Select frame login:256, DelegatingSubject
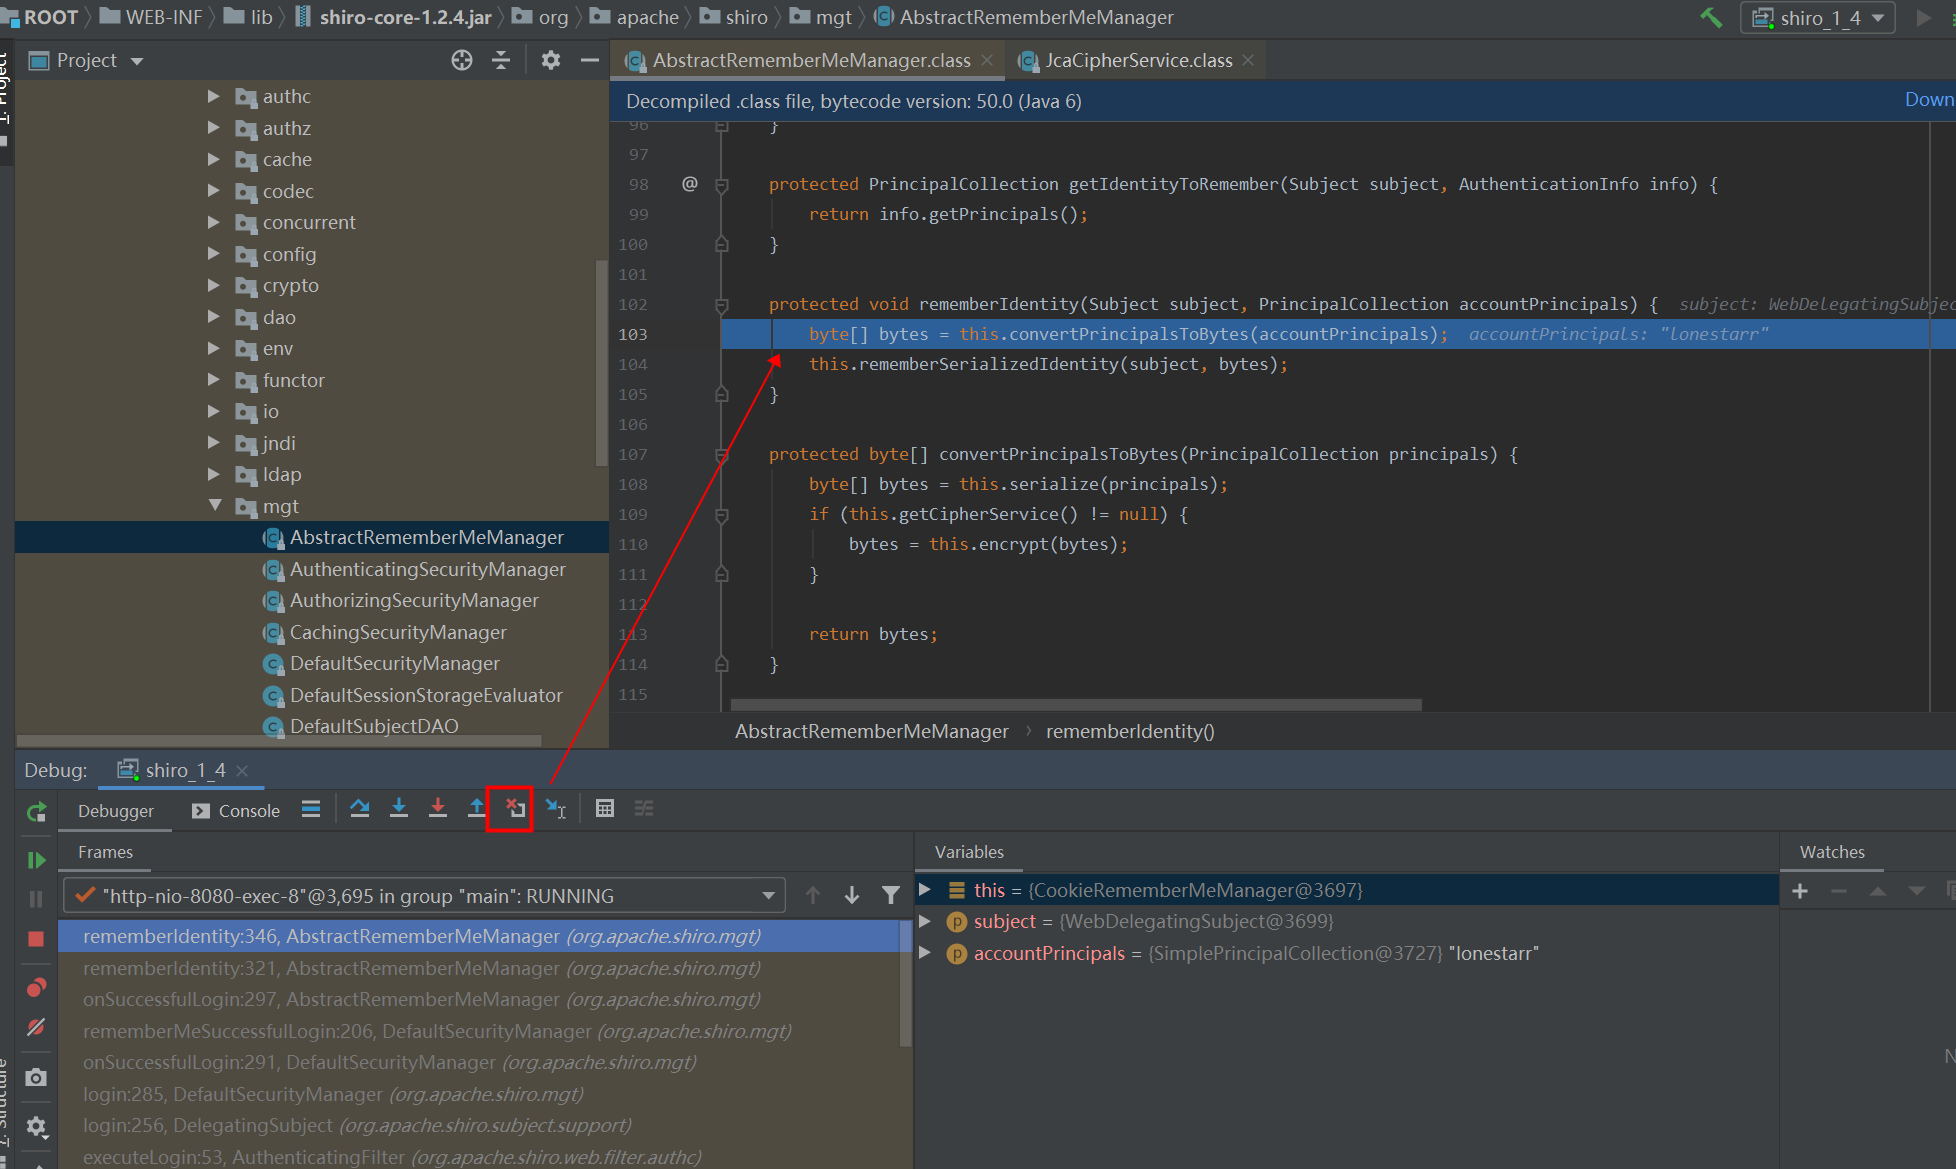 click(480, 1125)
